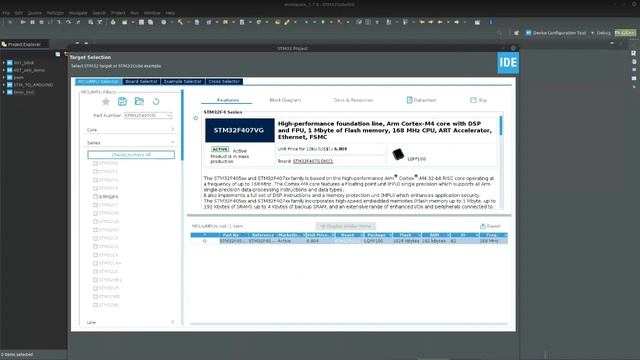This screenshot has width=640, height=360.
Task: Click the back navigation arrow in the toolbar
Action: [x=440, y=22]
